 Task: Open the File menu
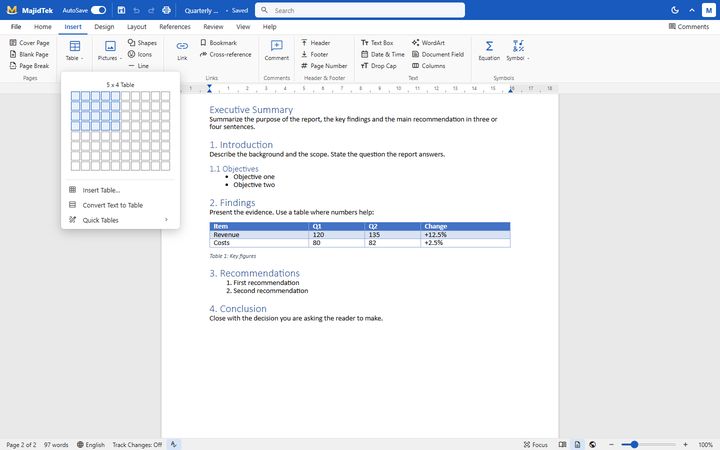[x=16, y=27]
